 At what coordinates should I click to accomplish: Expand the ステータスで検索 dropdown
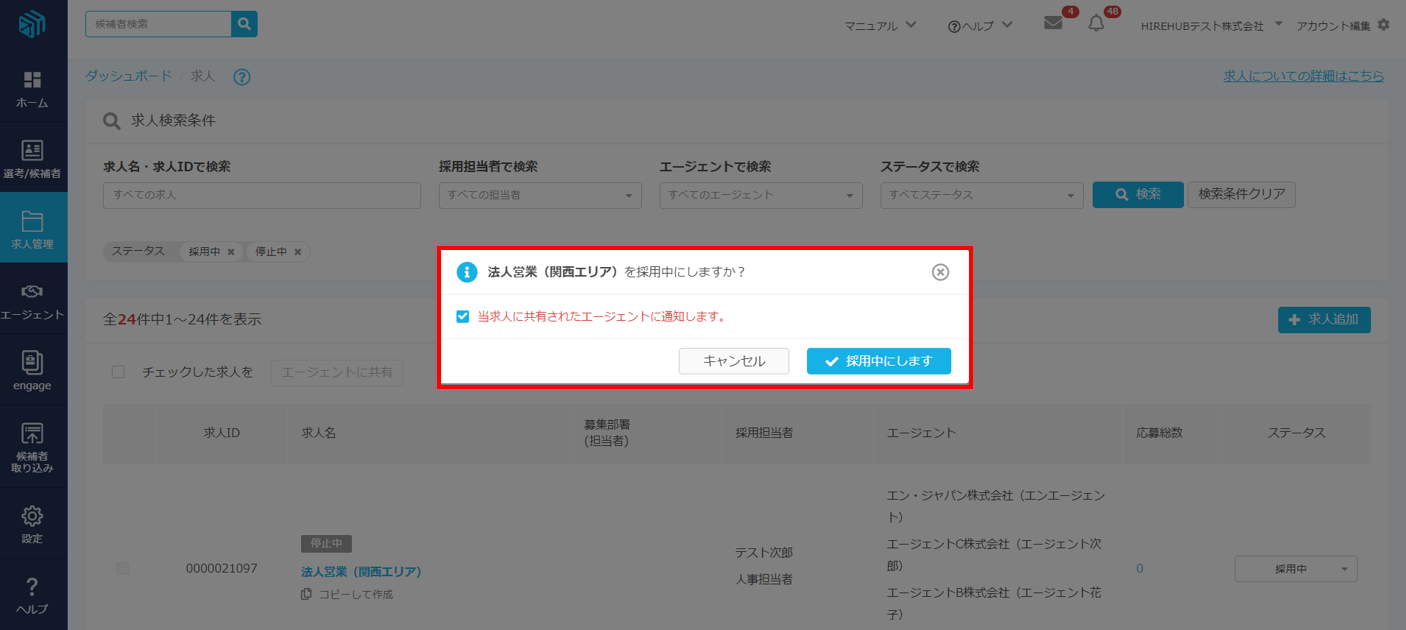pyautogui.click(x=981, y=196)
